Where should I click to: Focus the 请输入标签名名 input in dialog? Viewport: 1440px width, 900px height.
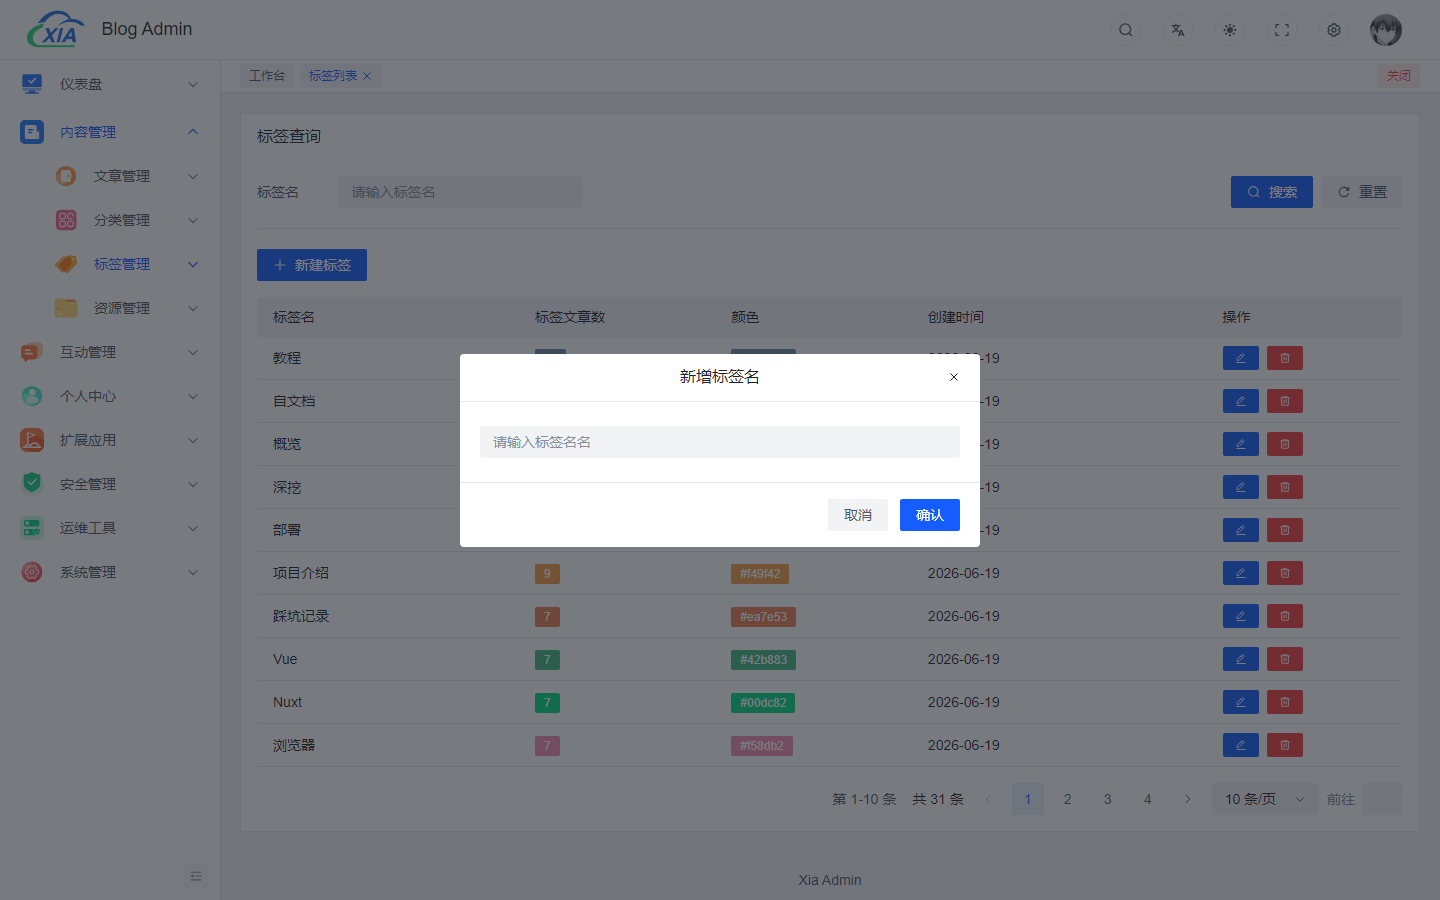click(720, 442)
